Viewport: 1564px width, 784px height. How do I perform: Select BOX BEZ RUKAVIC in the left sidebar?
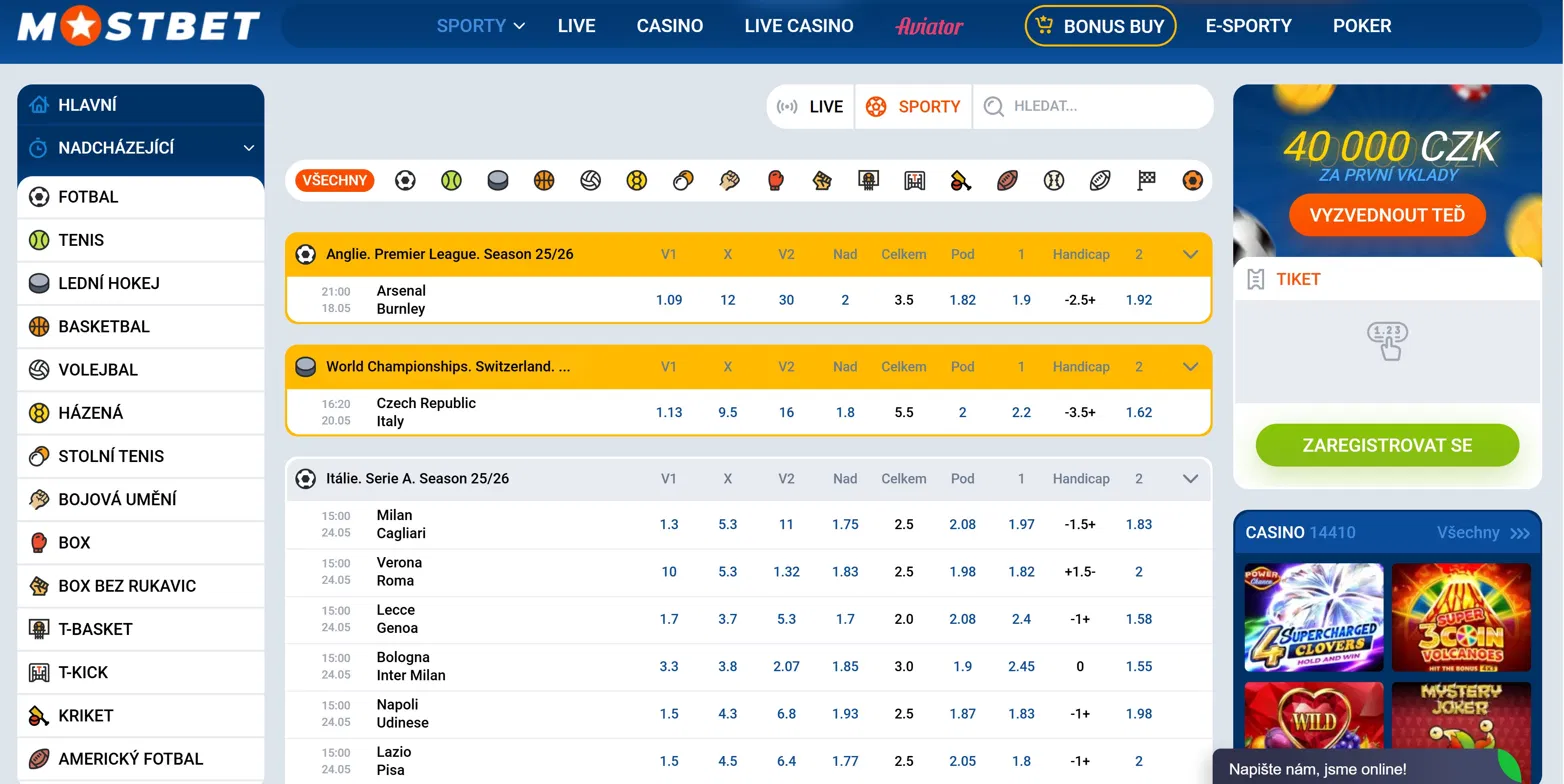141,586
